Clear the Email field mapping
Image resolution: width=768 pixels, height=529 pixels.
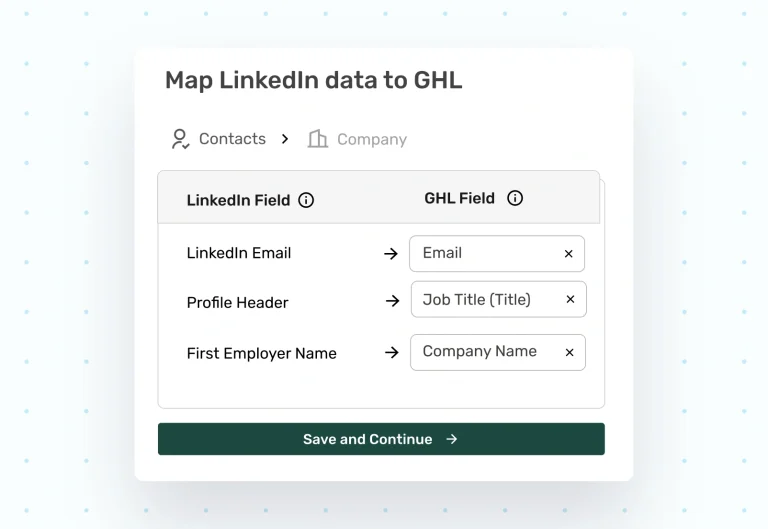(569, 254)
